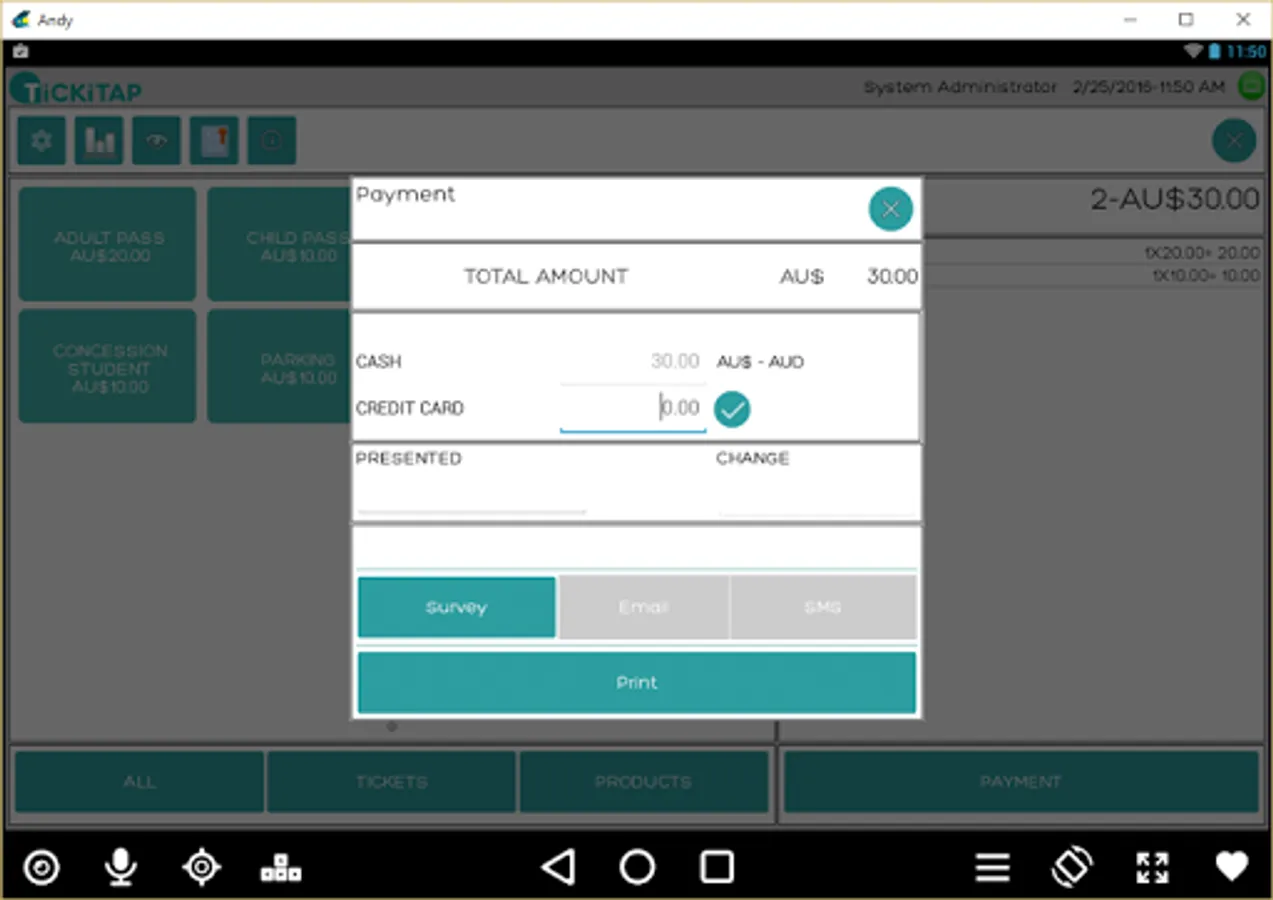Switch to the PRODUCTS category tab

[643, 782]
